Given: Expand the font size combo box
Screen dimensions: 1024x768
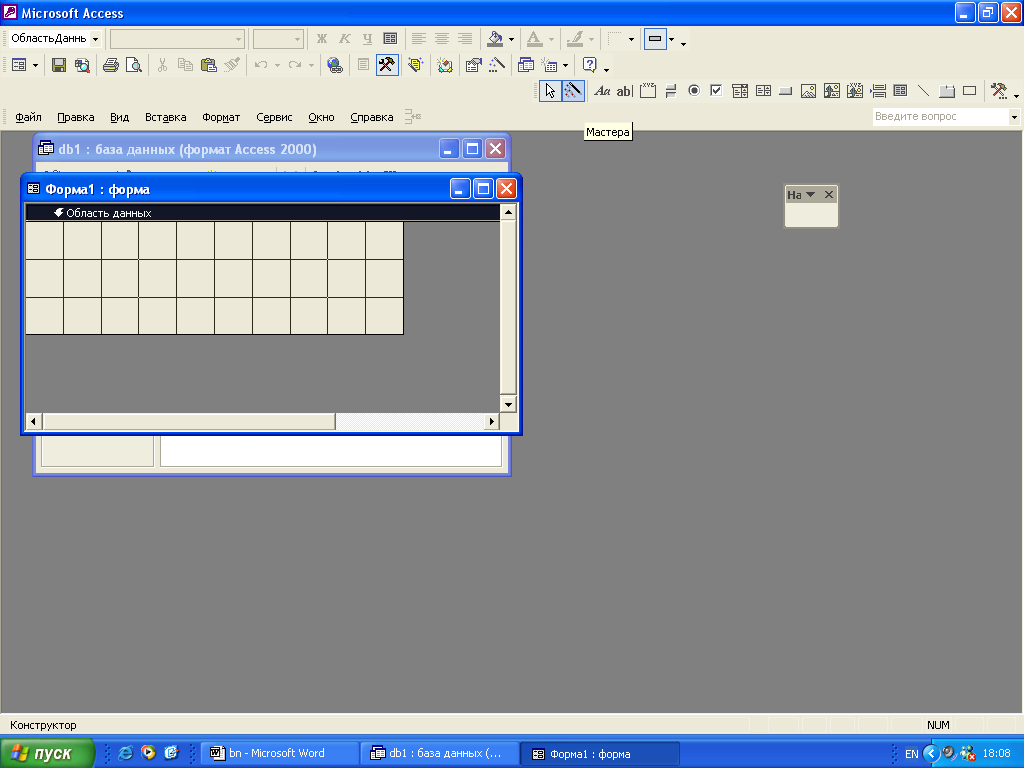Looking at the screenshot, I should 297,39.
